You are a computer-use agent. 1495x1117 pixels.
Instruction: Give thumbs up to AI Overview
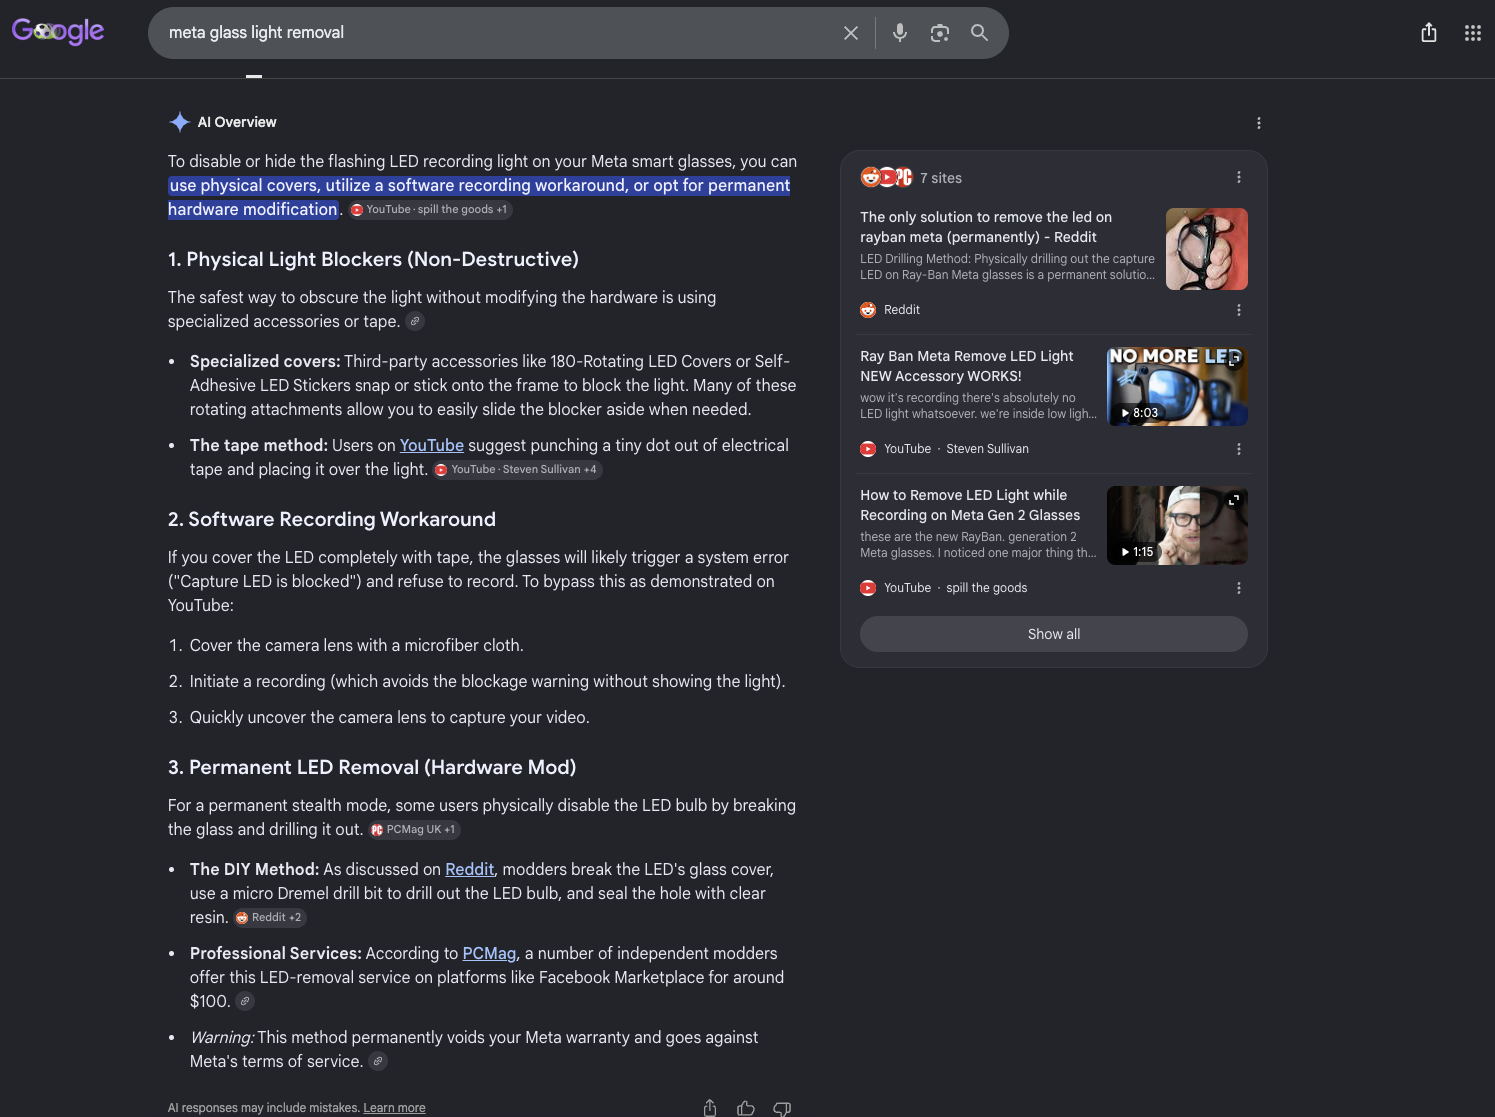pos(746,1108)
